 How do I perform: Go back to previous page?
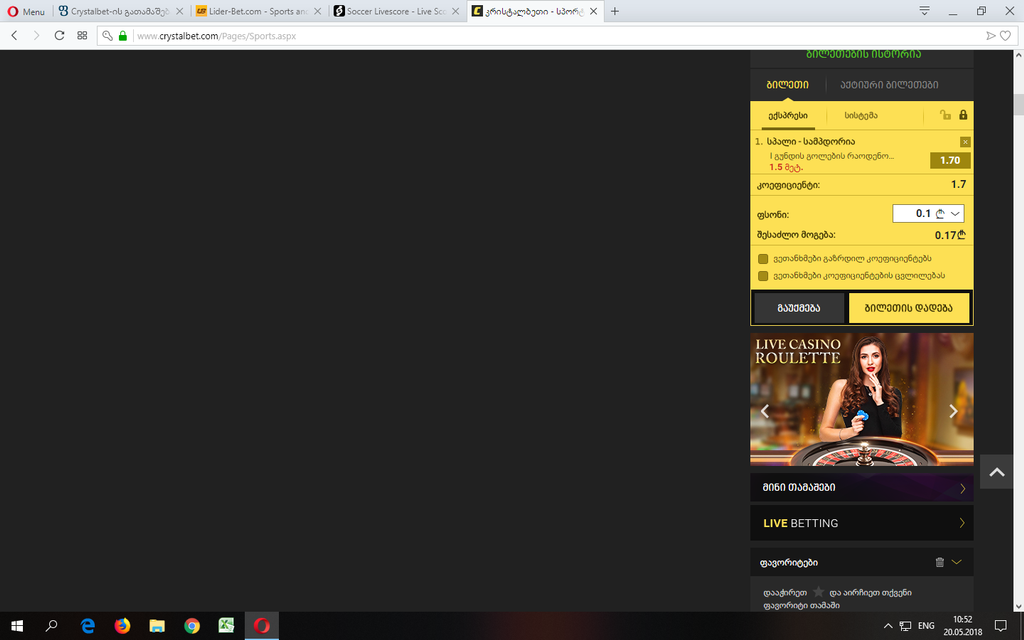pyautogui.click(x=14, y=35)
